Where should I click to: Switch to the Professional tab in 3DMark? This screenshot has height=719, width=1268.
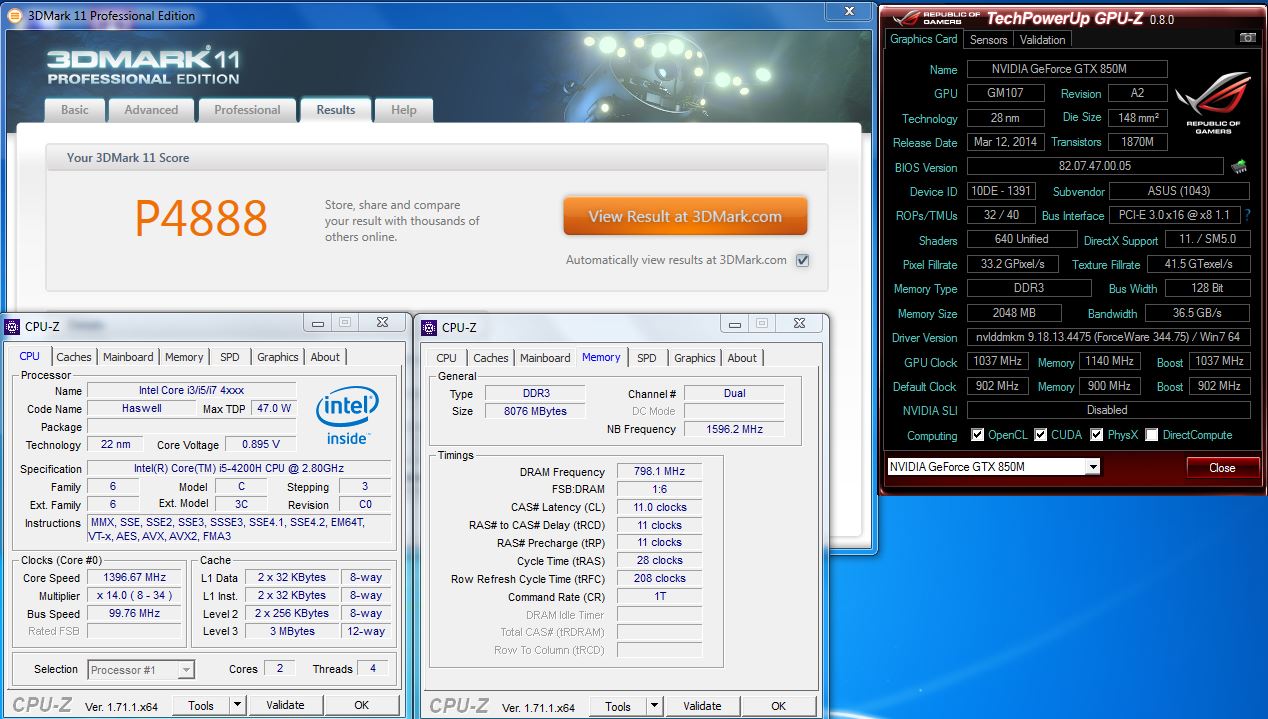247,110
